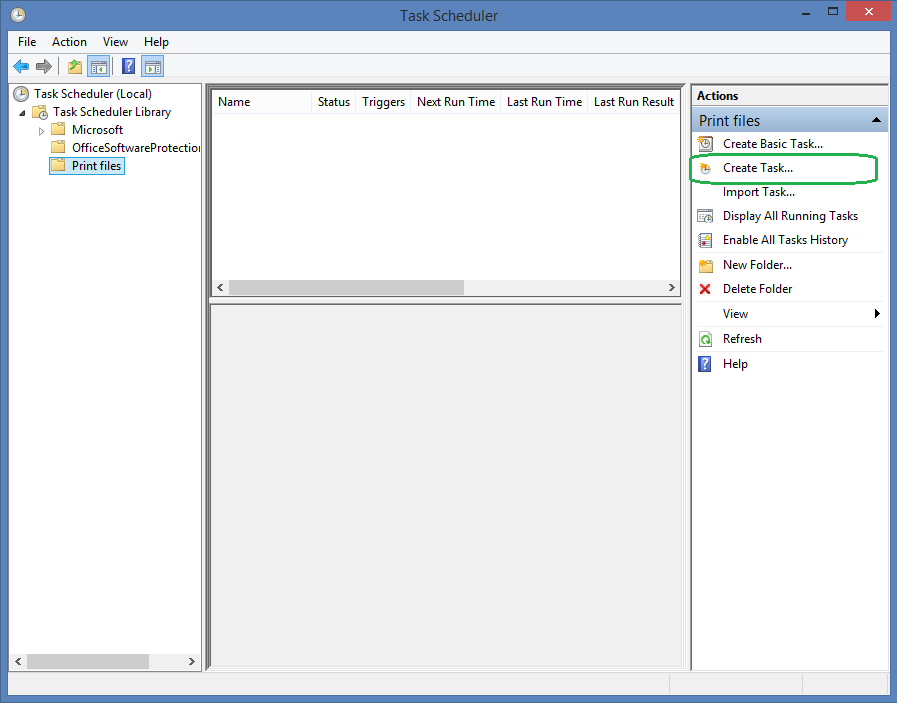Viewport: 897px width, 703px height.
Task: Sort by the Status column header
Action: pyautogui.click(x=334, y=102)
